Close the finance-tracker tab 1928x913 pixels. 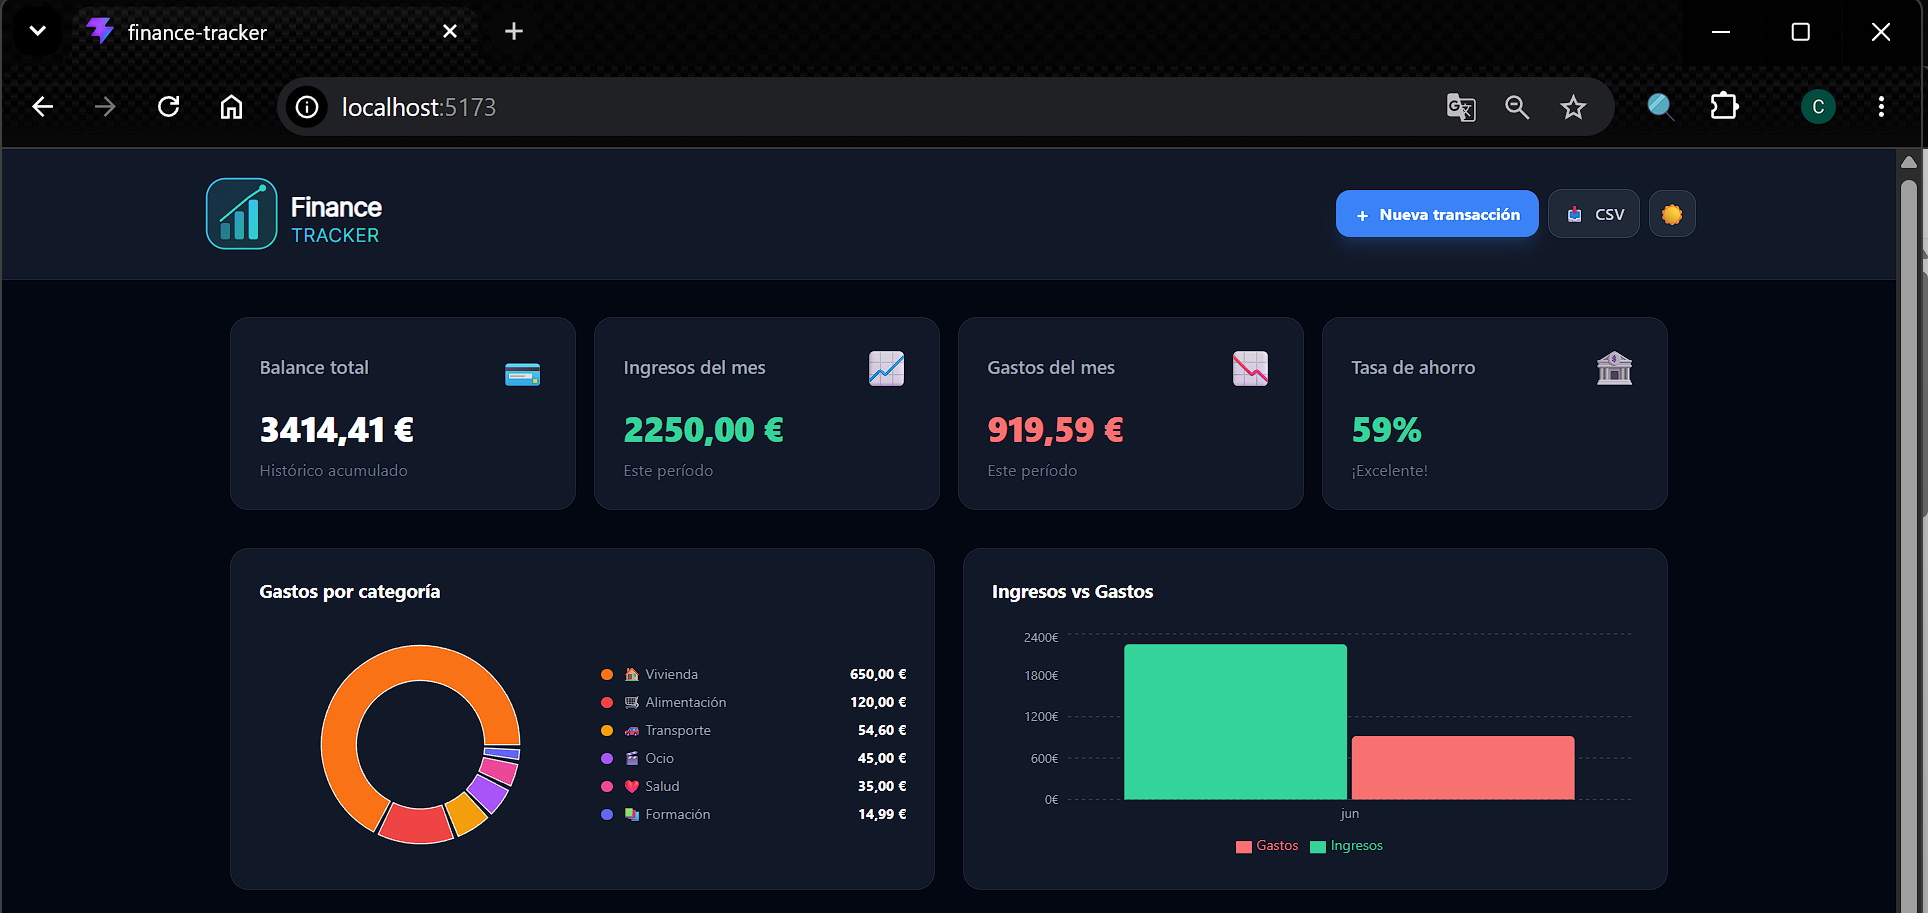click(450, 32)
